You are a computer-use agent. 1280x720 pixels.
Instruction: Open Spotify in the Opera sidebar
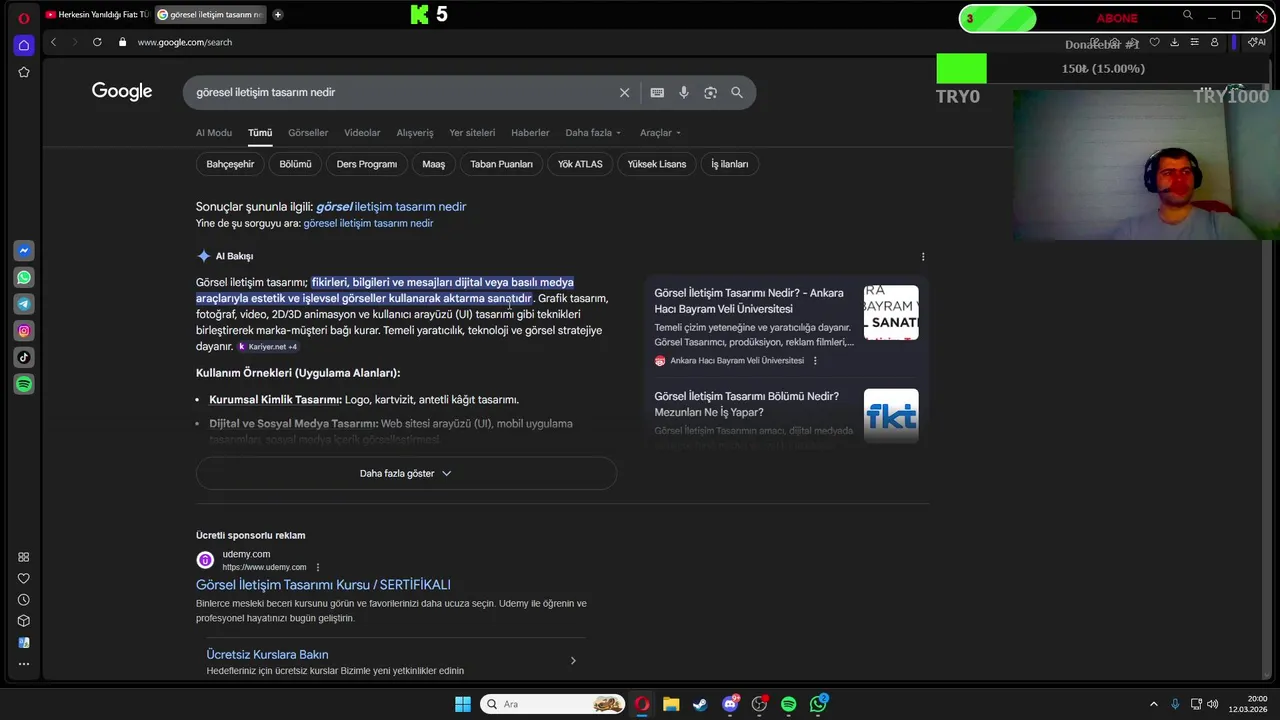click(x=24, y=384)
